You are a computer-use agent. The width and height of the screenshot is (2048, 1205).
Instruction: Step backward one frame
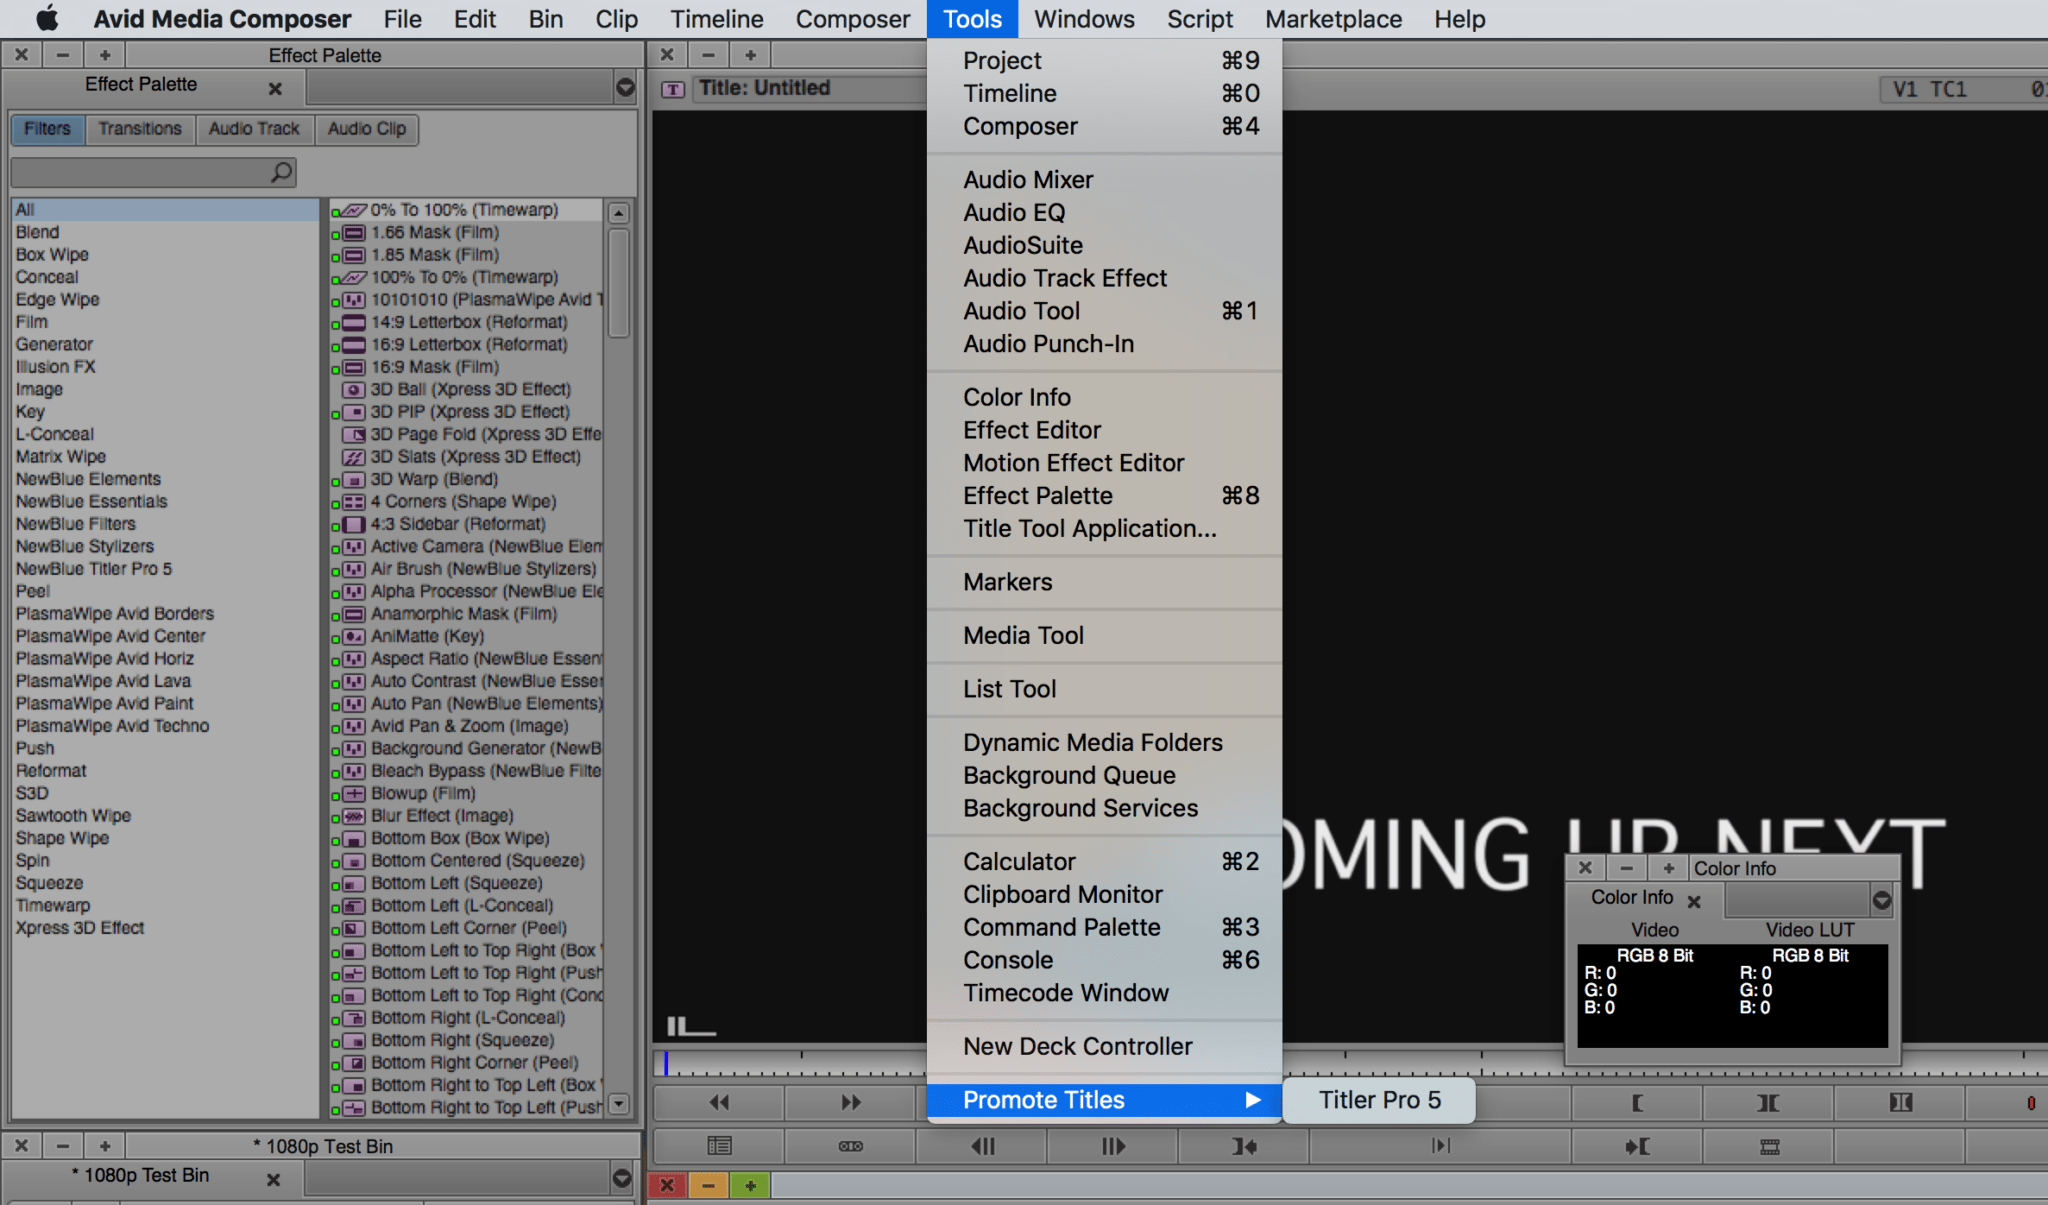pos(982,1146)
